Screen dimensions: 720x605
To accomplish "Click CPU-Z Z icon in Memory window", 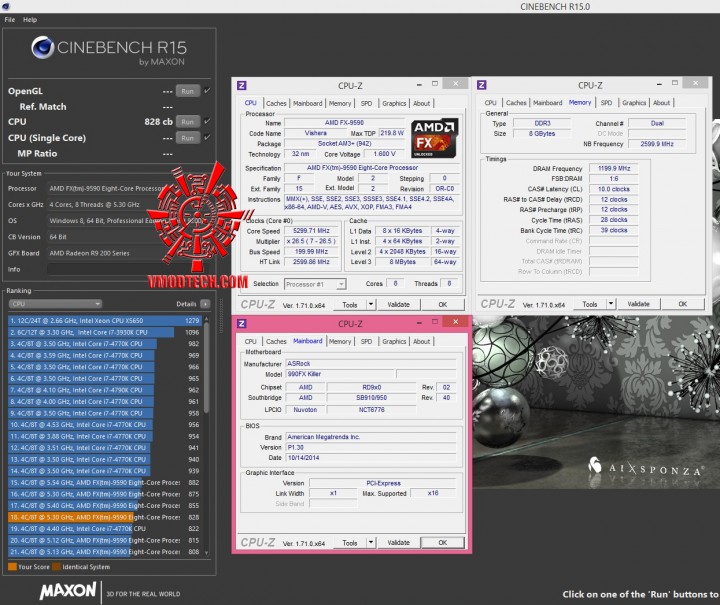I will [482, 85].
